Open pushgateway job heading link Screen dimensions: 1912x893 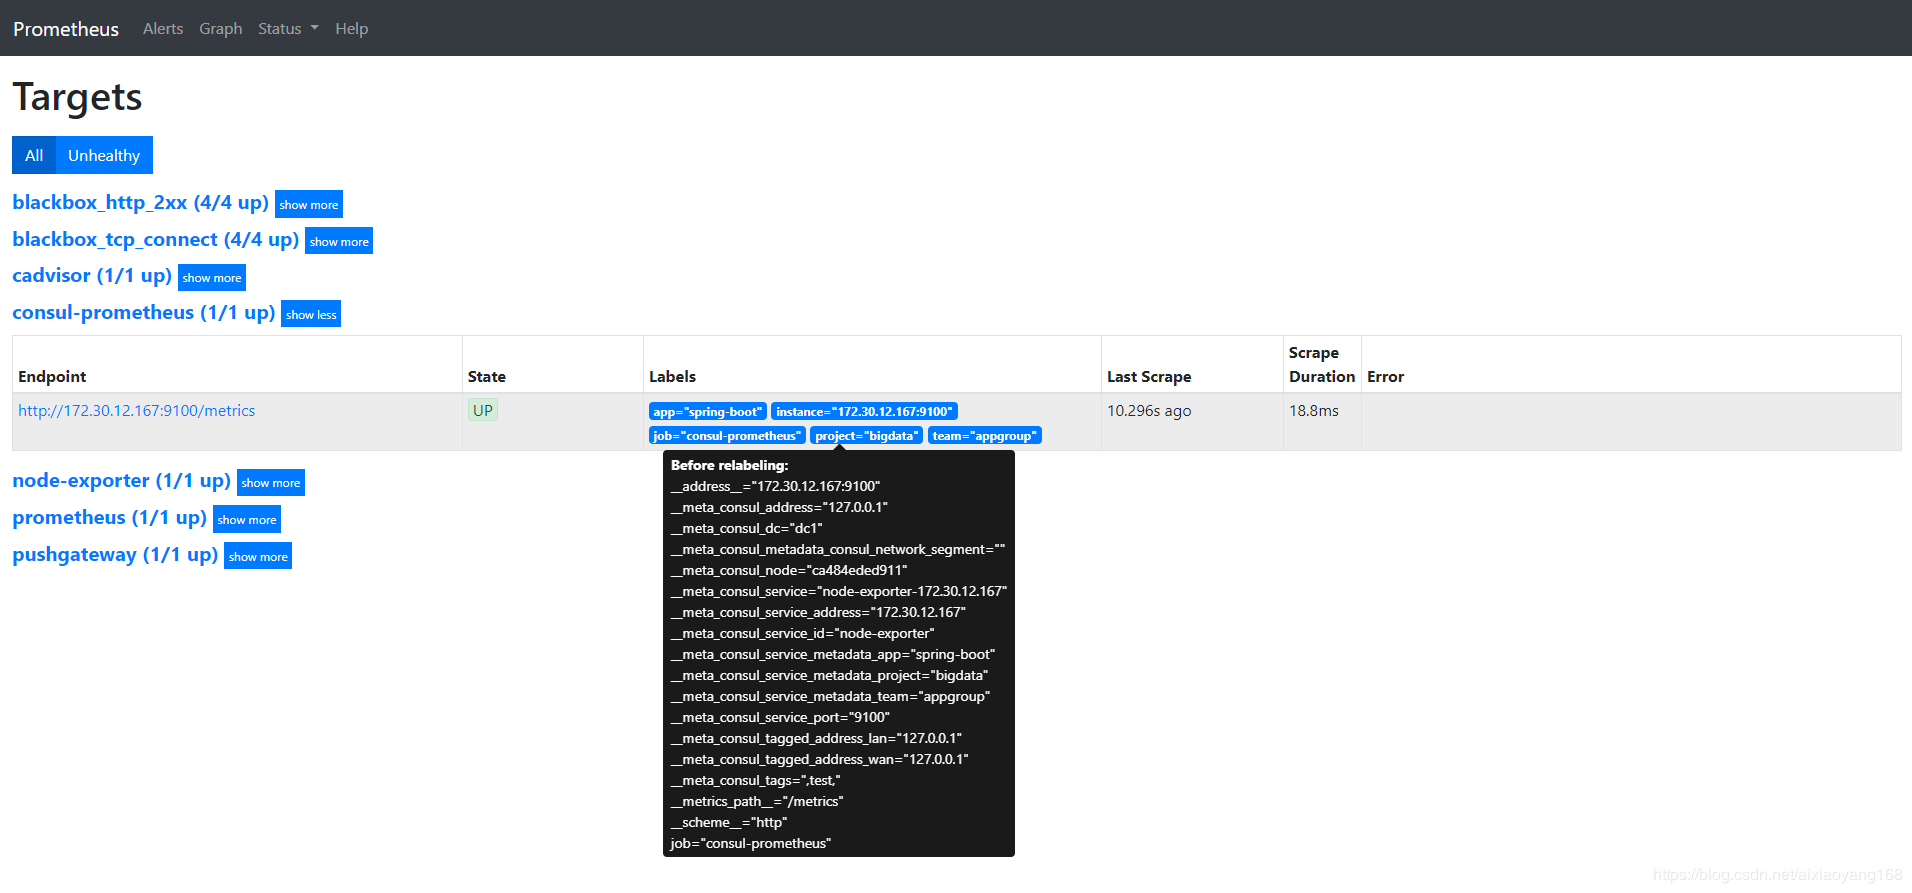coord(115,554)
